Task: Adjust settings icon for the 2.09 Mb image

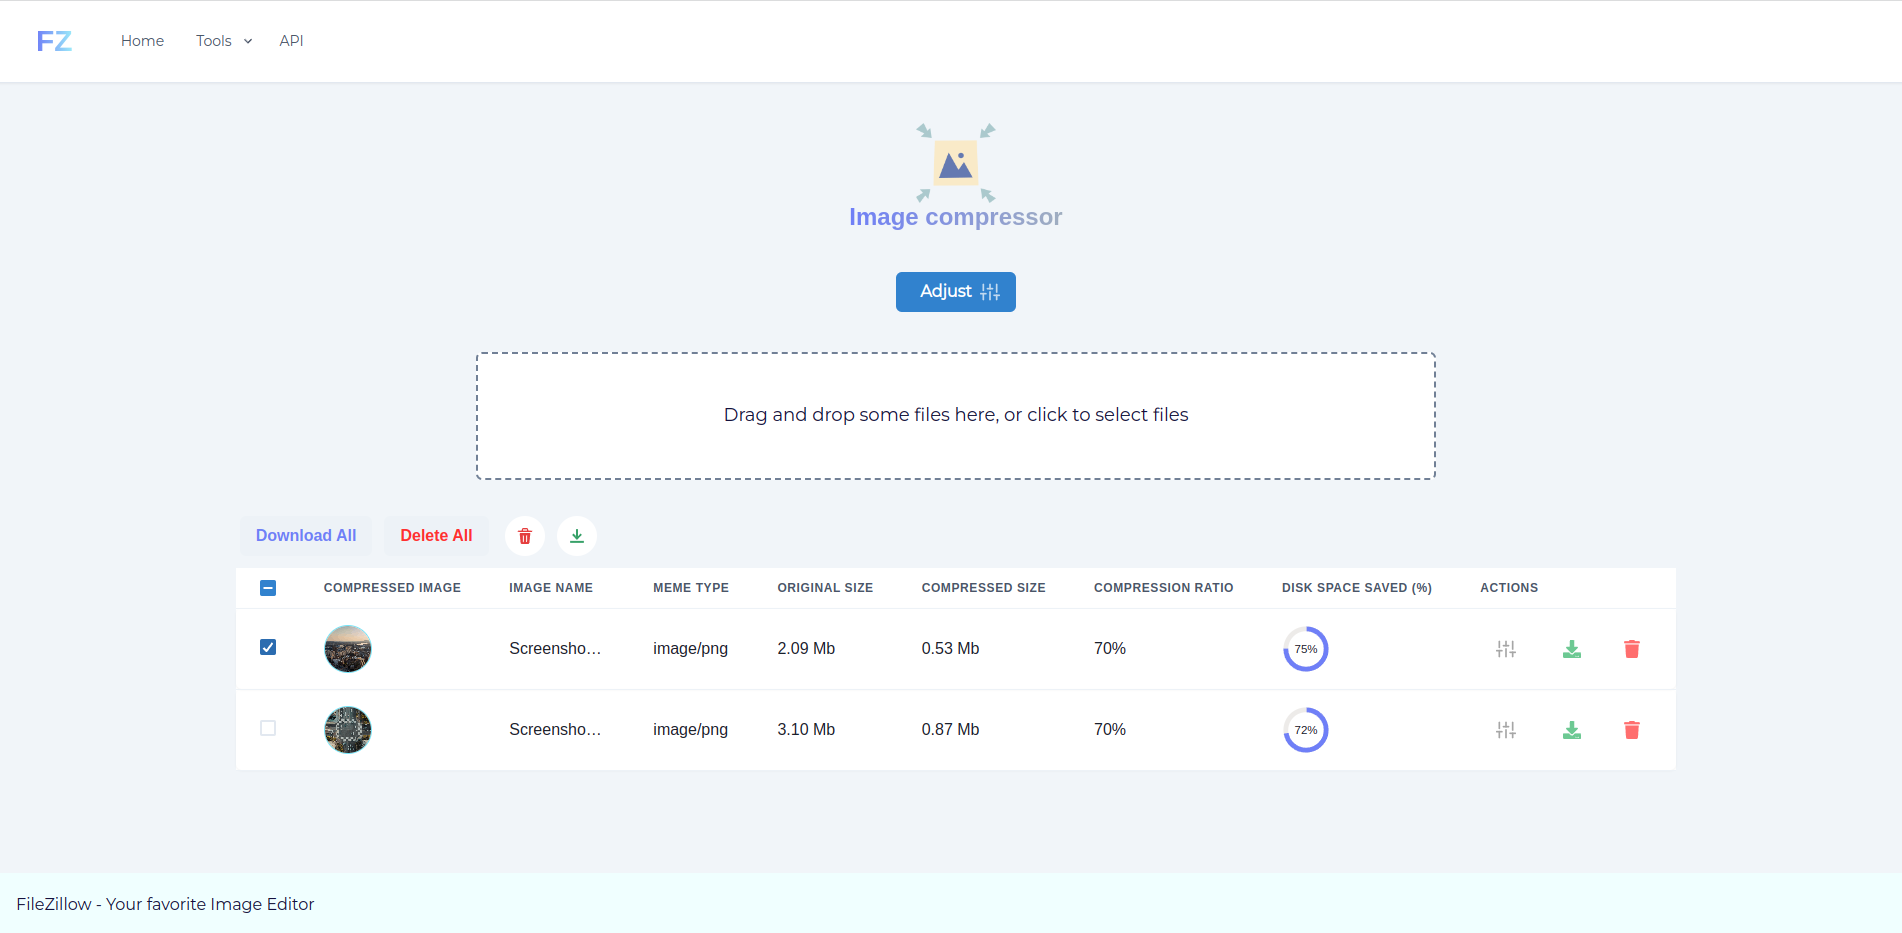Action: point(1506,649)
